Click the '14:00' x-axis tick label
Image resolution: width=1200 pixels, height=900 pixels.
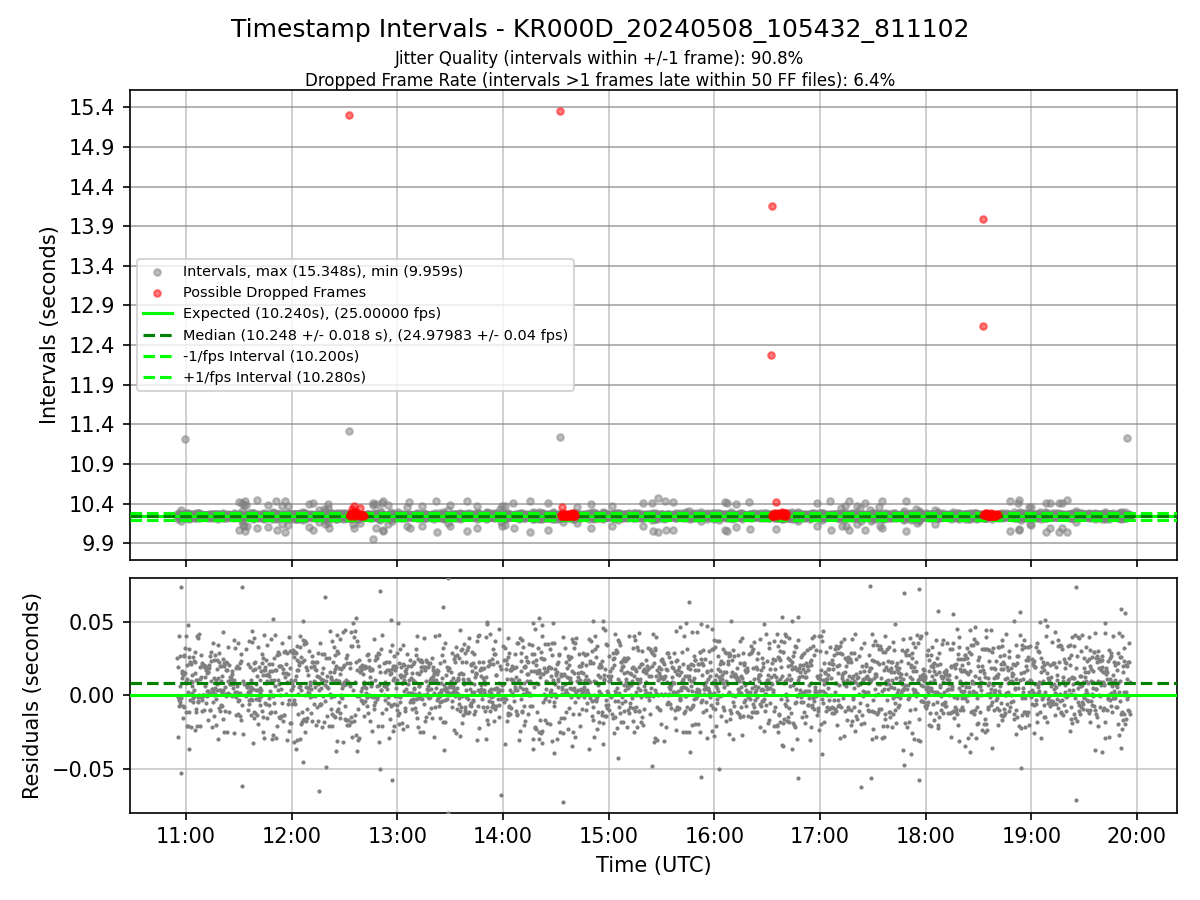[x=502, y=835]
